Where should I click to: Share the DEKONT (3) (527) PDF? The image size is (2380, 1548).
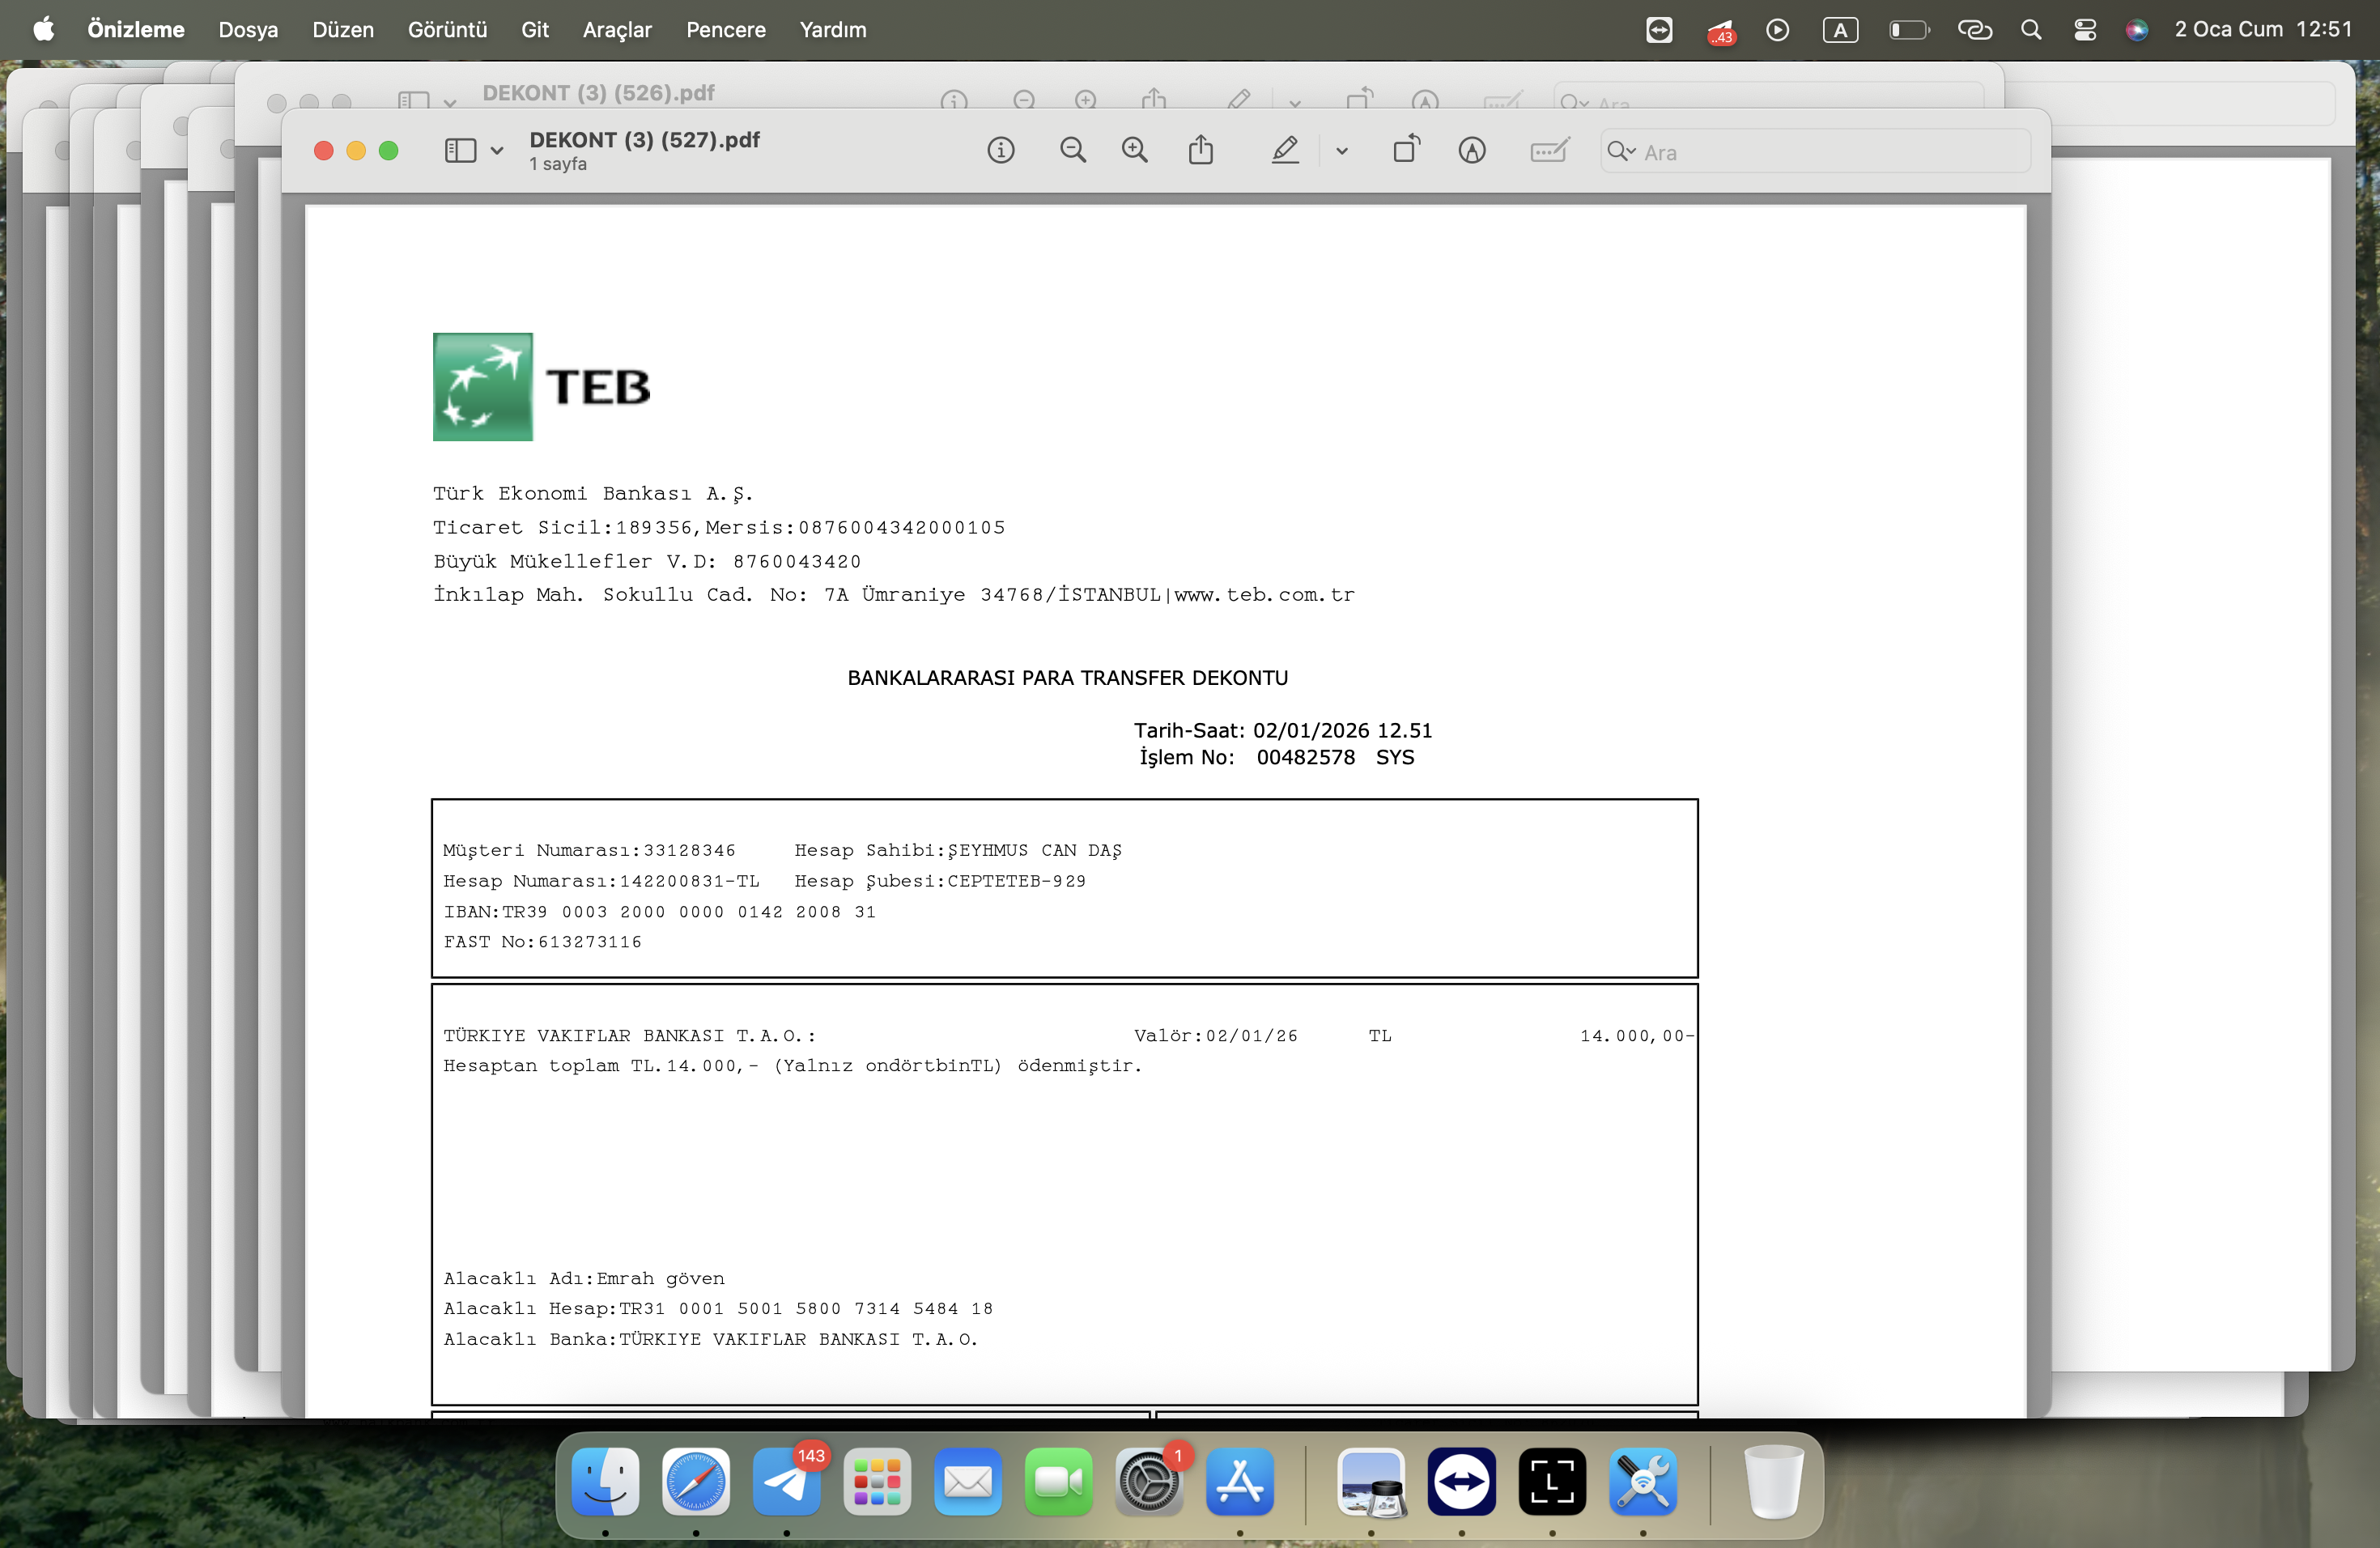[1201, 150]
